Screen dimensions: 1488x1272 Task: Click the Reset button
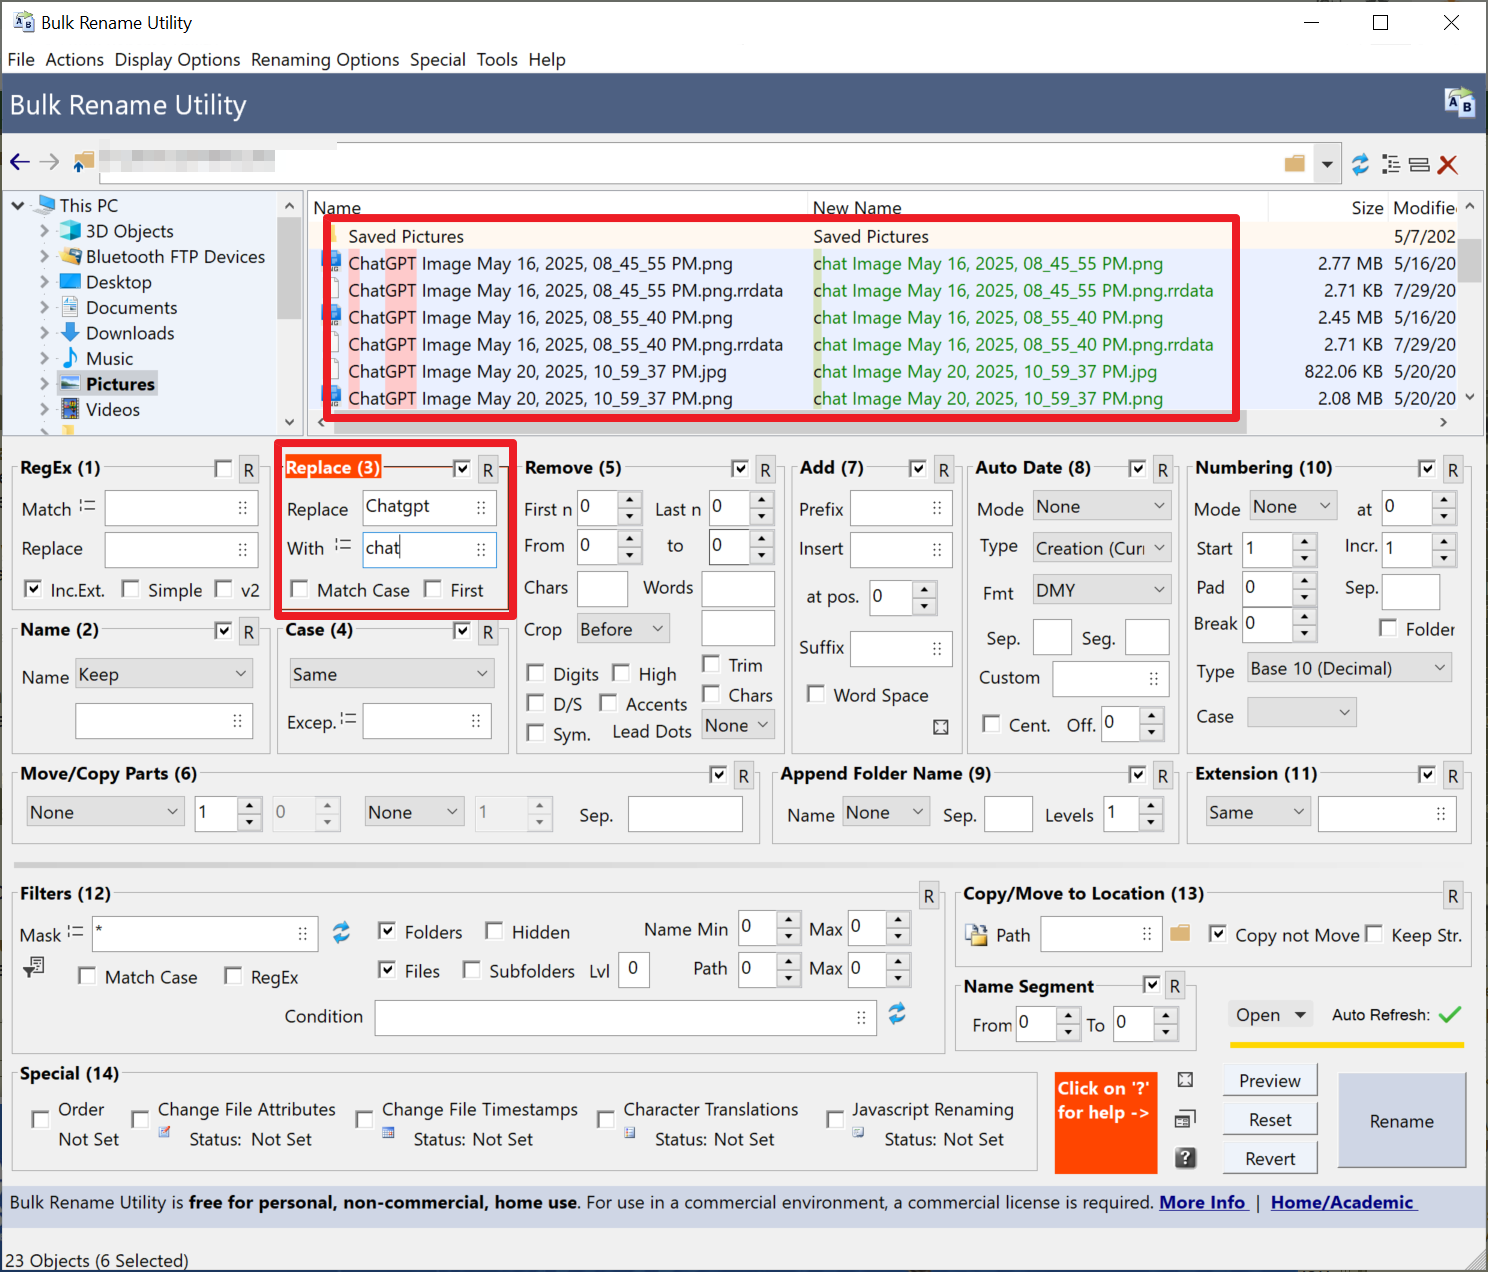[1270, 1120]
